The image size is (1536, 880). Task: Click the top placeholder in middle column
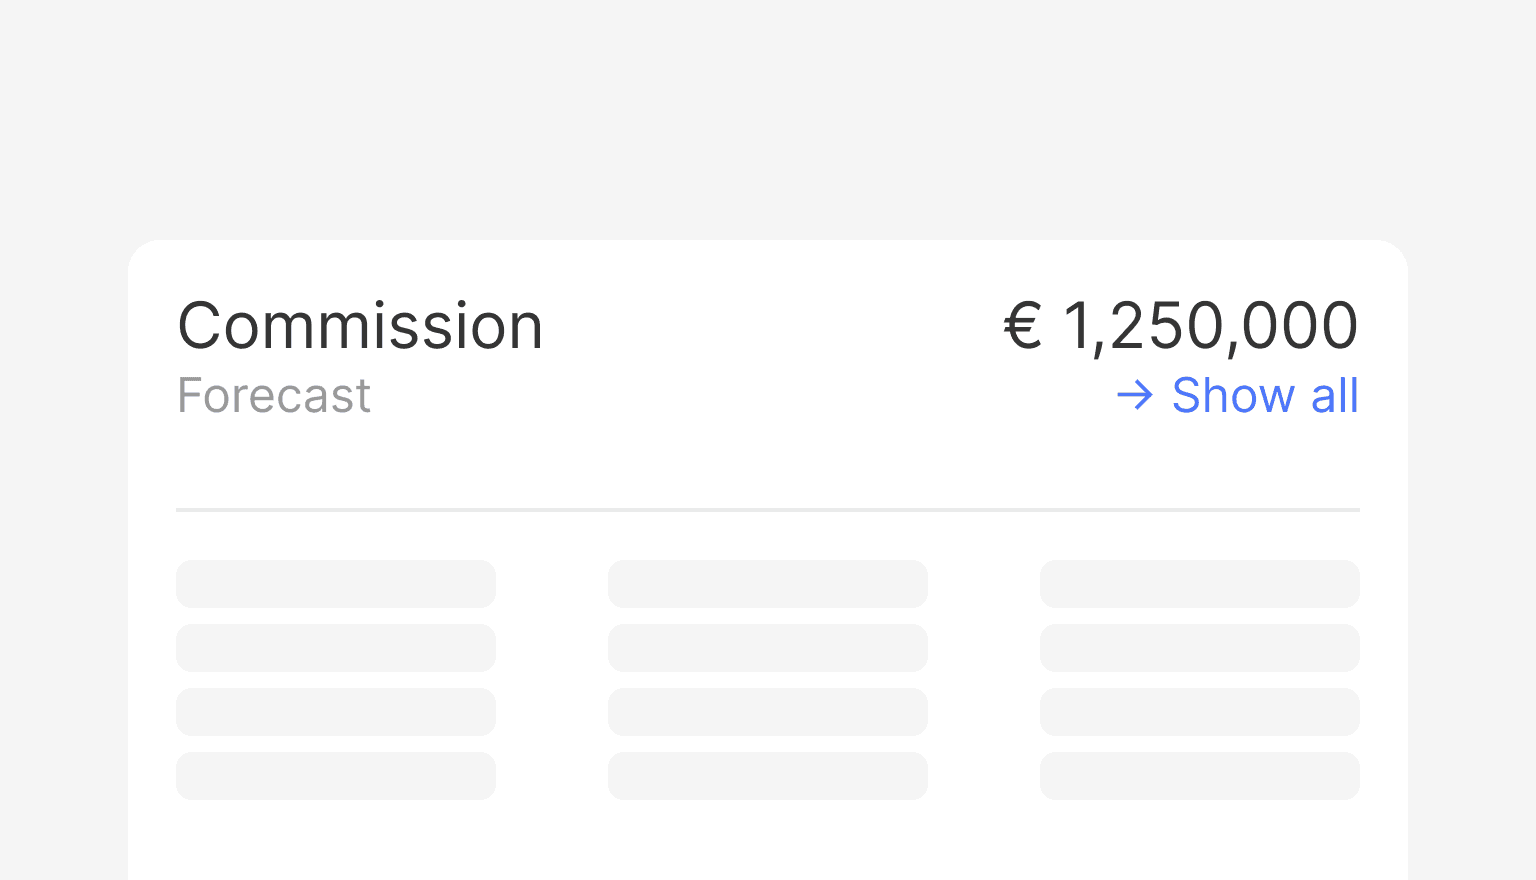click(768, 584)
